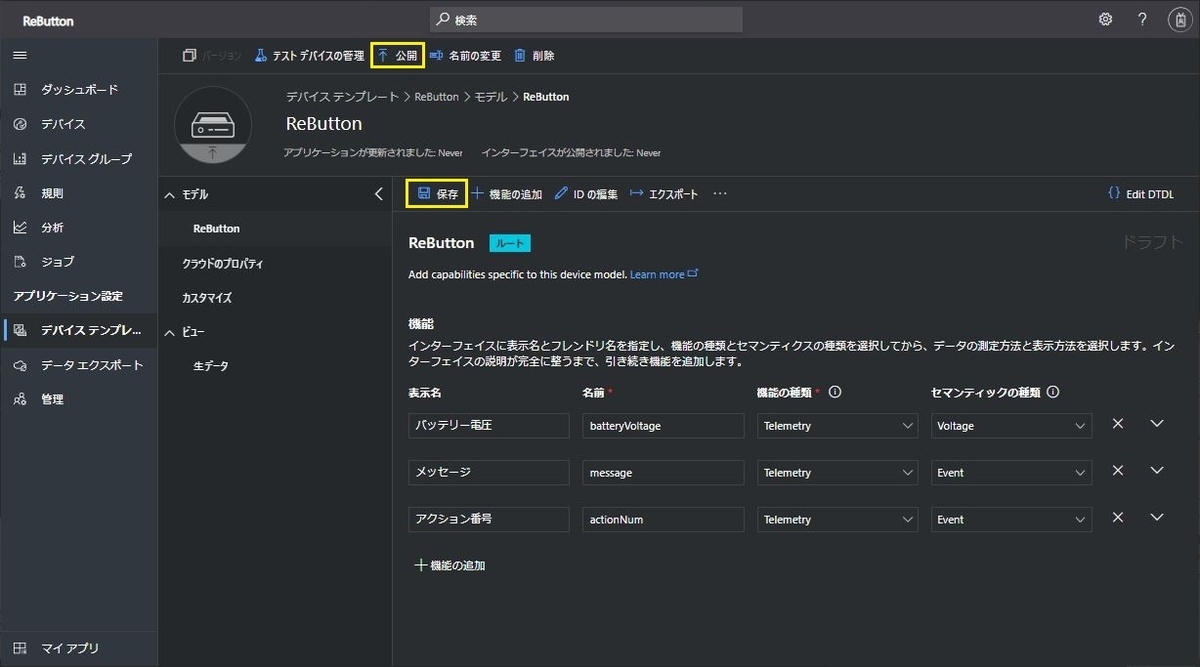
Task: Click the Learn more link
Action: point(659,273)
